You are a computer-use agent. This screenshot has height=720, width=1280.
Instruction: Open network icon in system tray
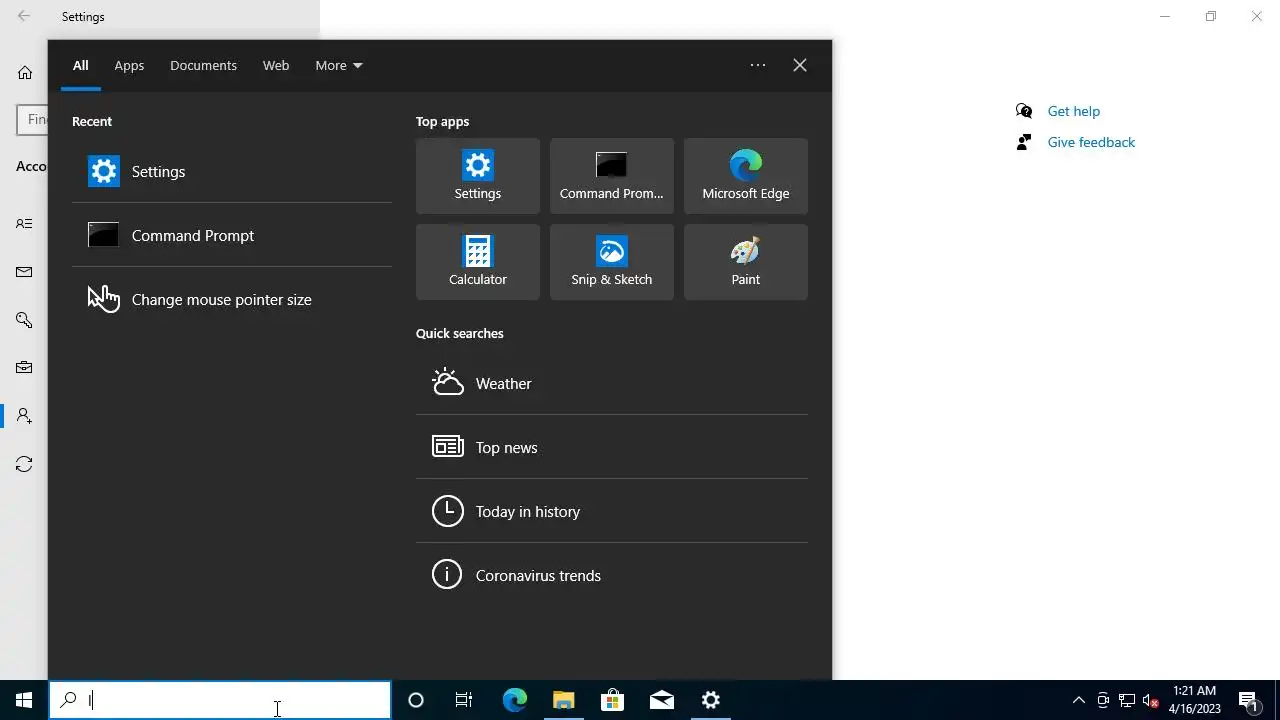point(1126,700)
